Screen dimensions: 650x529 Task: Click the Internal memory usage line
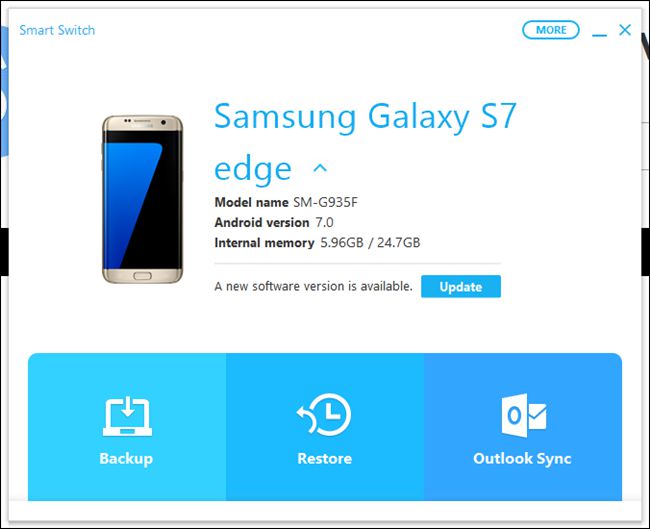point(317,243)
